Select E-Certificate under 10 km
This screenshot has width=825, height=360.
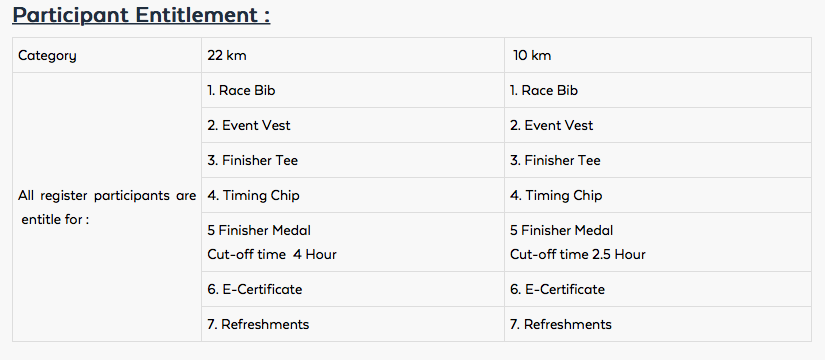(557, 289)
